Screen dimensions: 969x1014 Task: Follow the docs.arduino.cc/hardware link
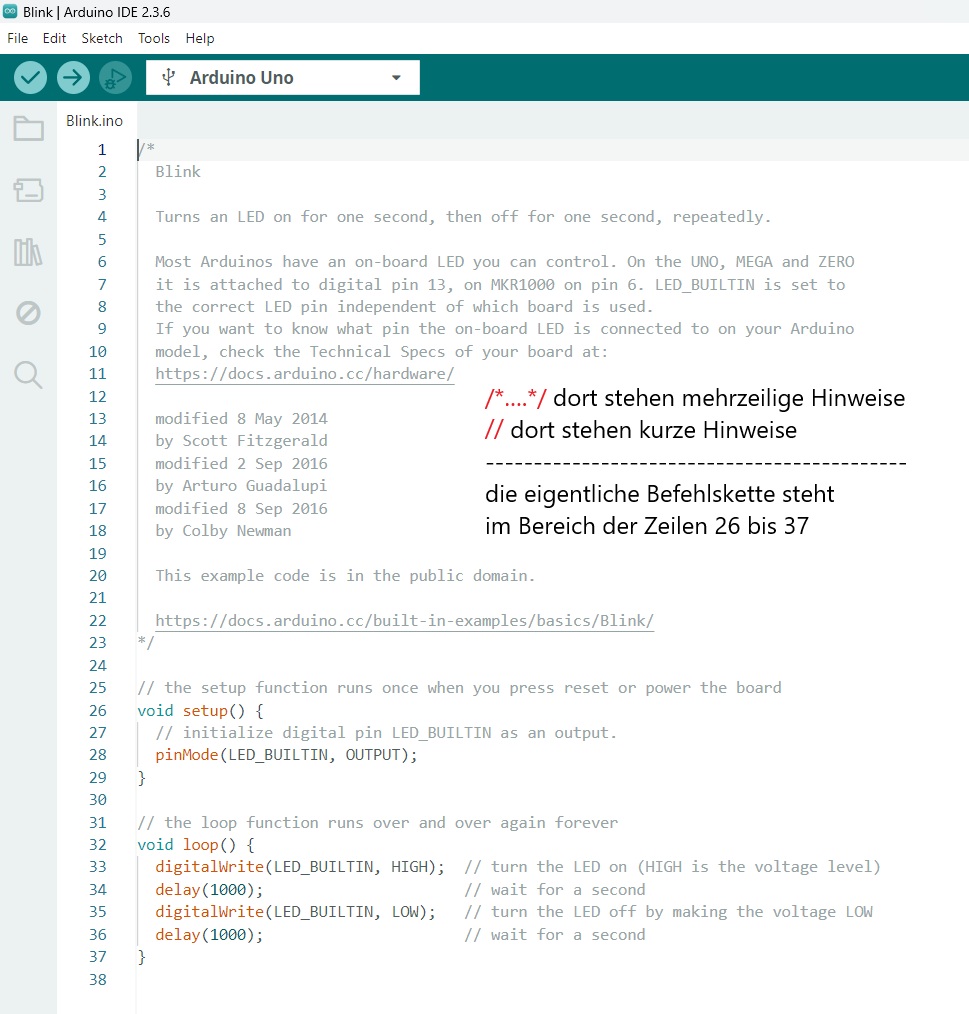(x=305, y=374)
